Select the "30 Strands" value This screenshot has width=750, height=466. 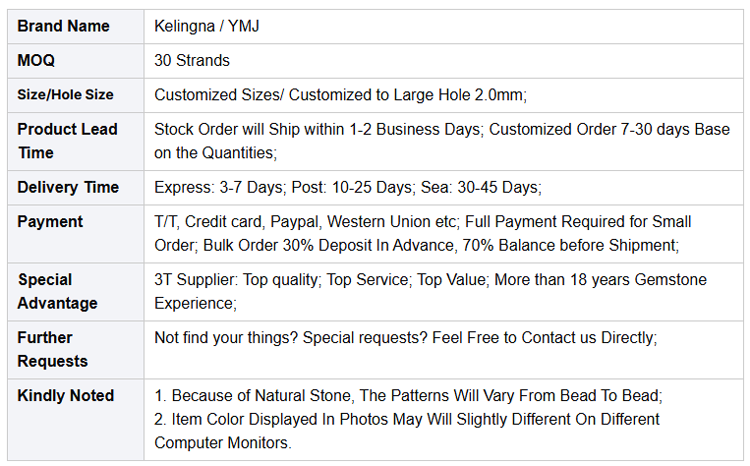point(192,60)
